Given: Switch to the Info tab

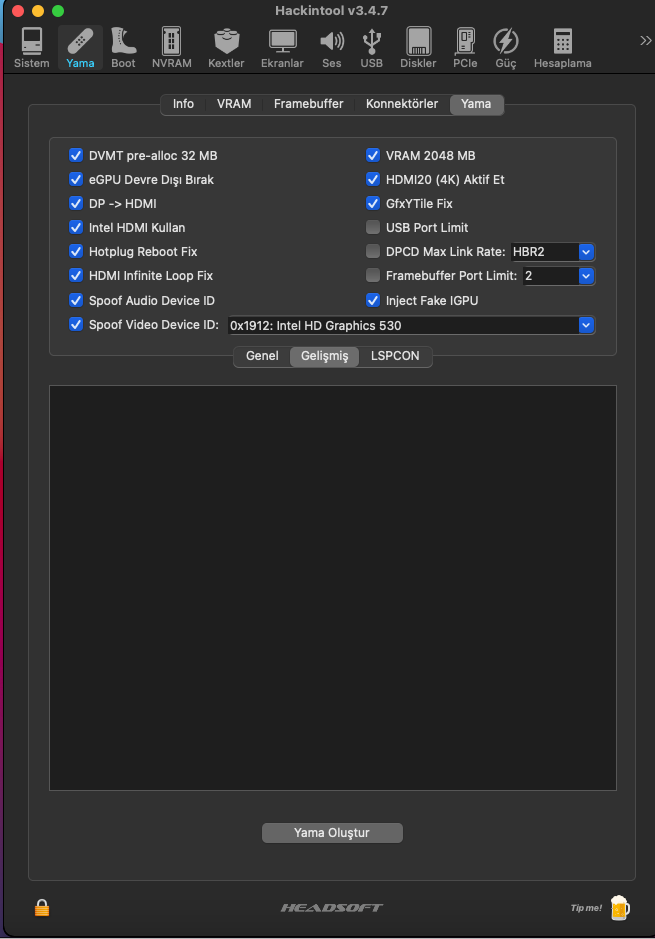Looking at the screenshot, I should click(183, 104).
